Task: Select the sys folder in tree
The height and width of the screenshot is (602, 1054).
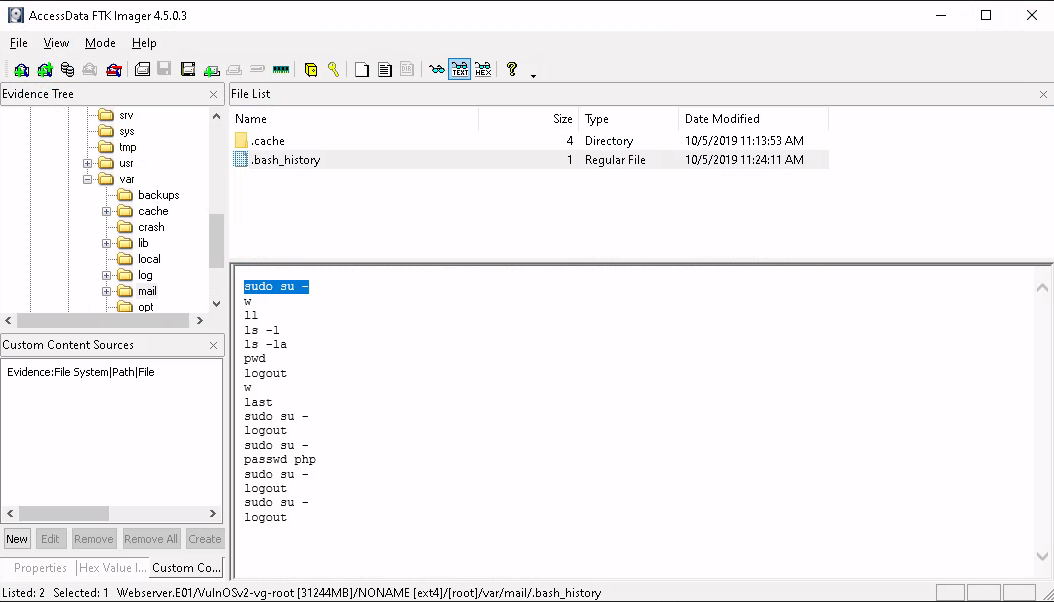Action: (127, 131)
